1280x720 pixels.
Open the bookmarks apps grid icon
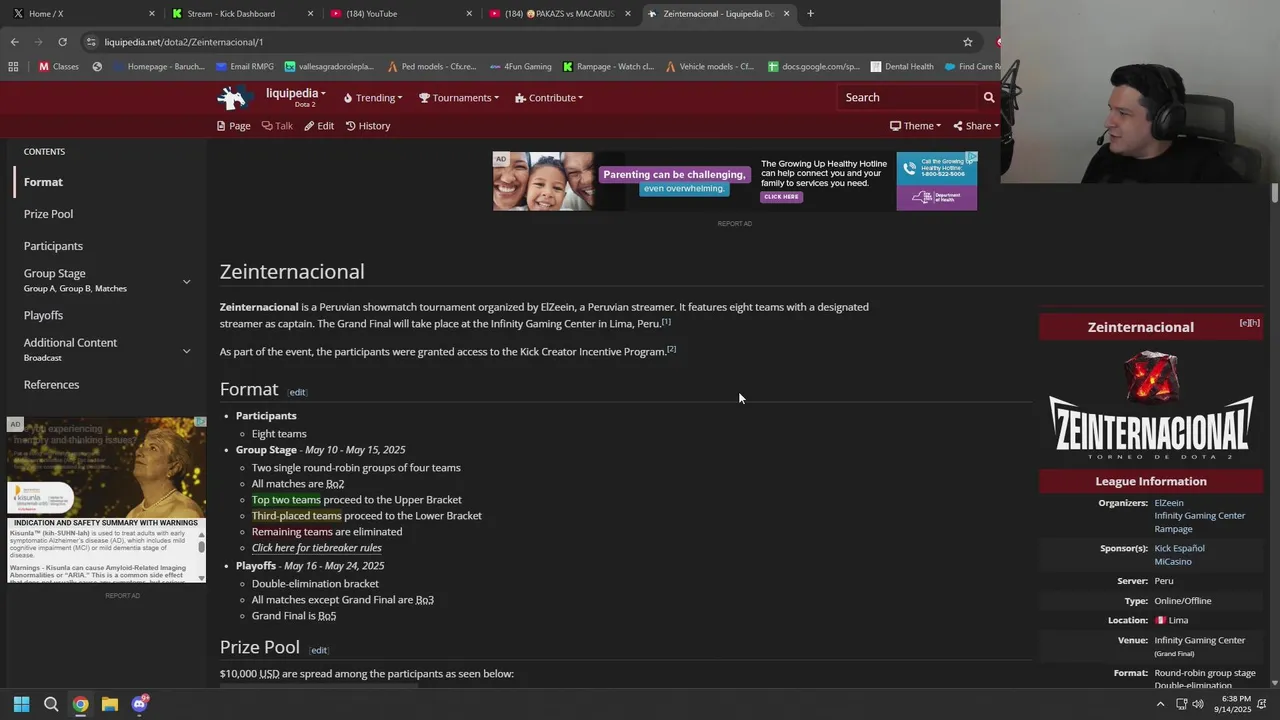pos(13,67)
